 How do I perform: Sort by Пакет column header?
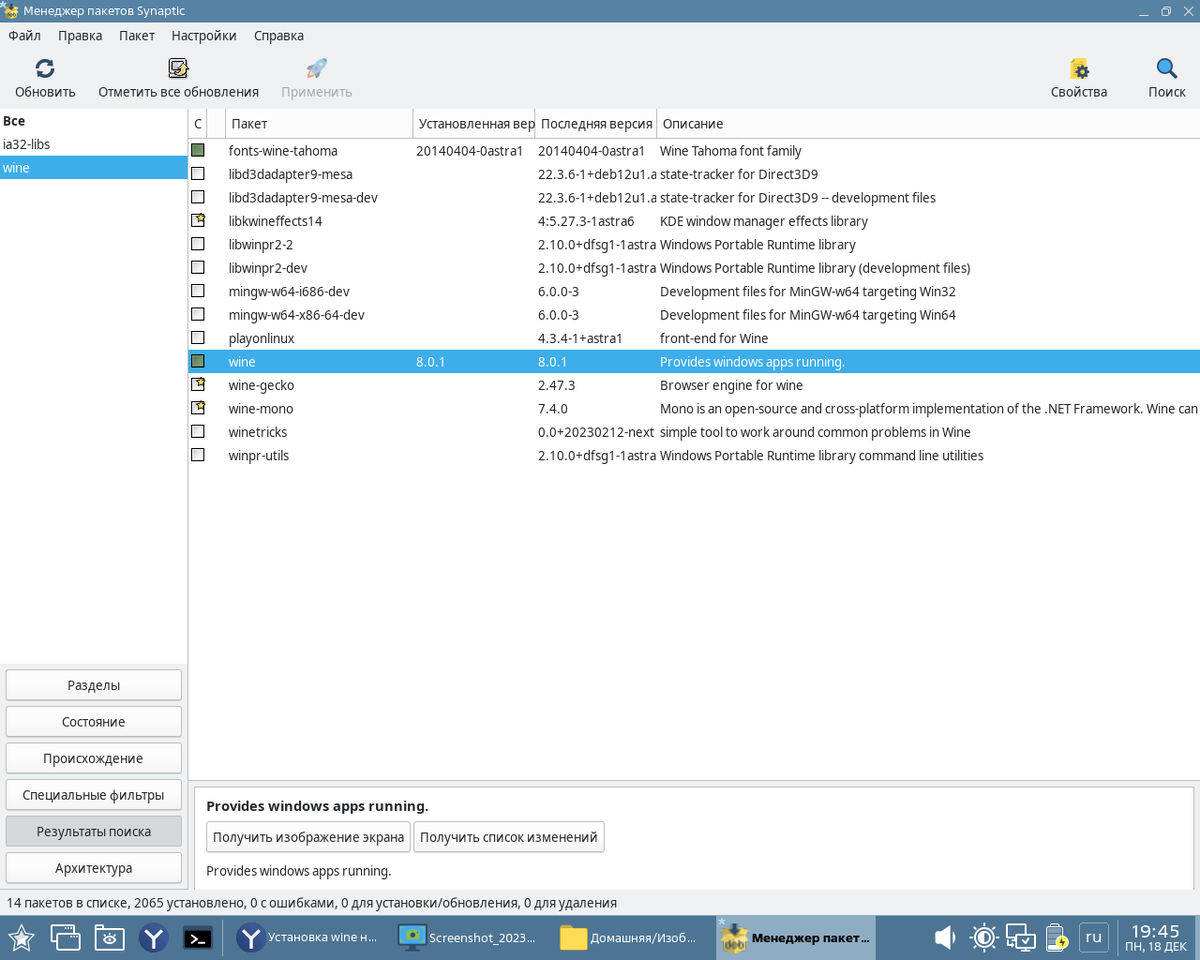[319, 124]
